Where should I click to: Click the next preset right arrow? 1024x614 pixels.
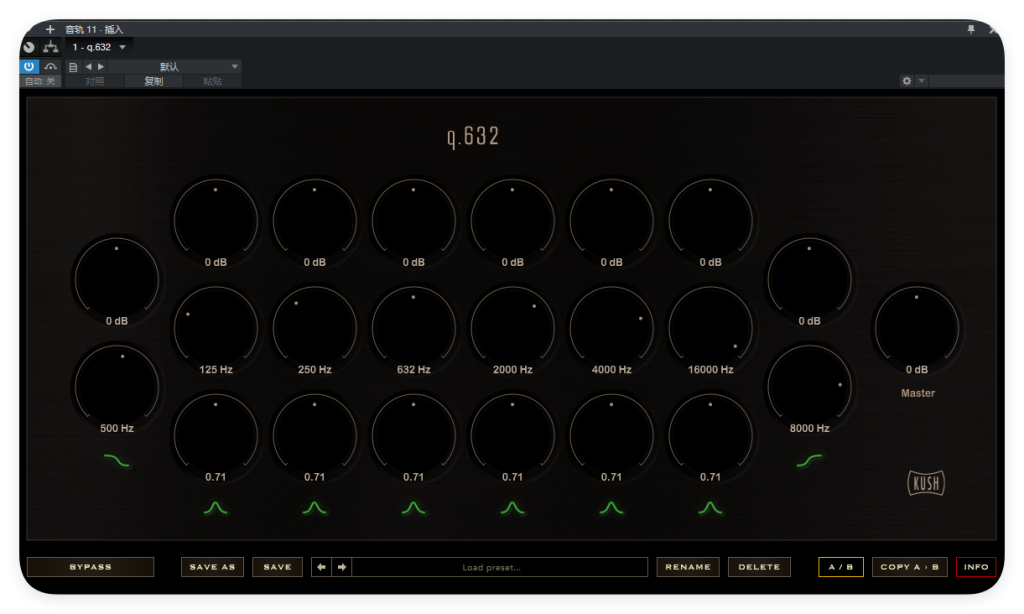(x=342, y=567)
